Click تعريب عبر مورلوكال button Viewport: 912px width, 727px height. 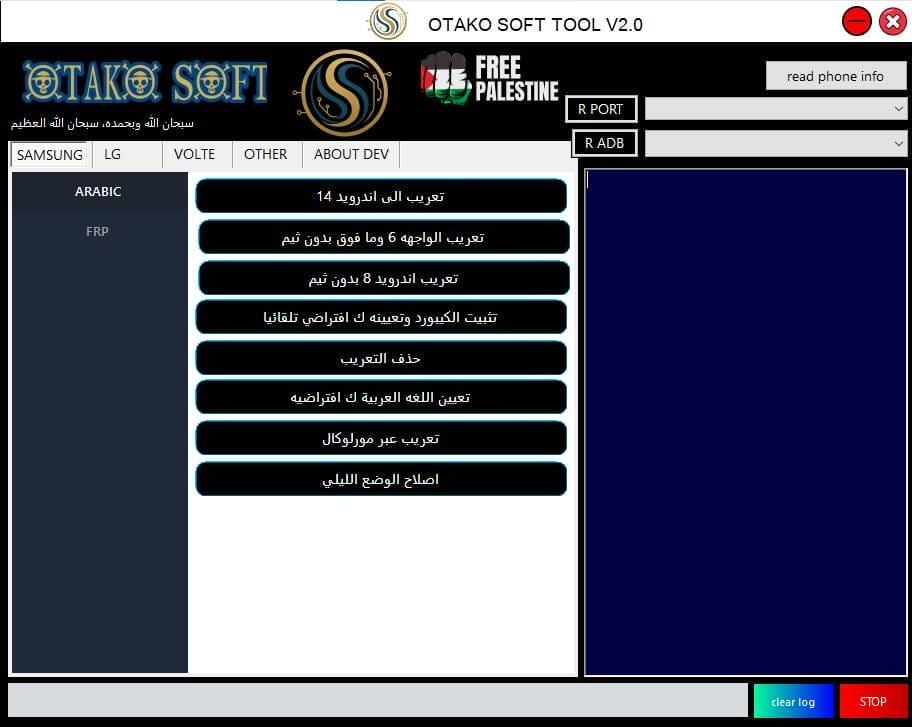point(381,439)
